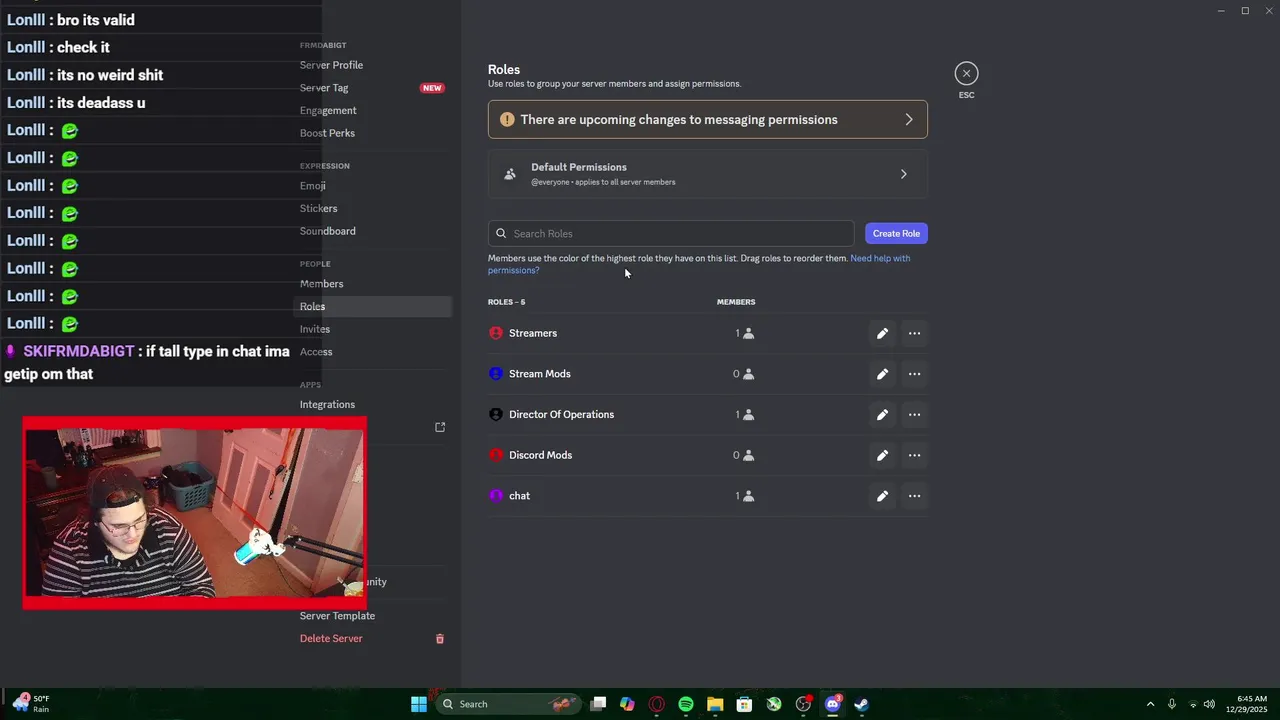Click the Create Role button
This screenshot has width=1280, height=720.
(x=896, y=233)
